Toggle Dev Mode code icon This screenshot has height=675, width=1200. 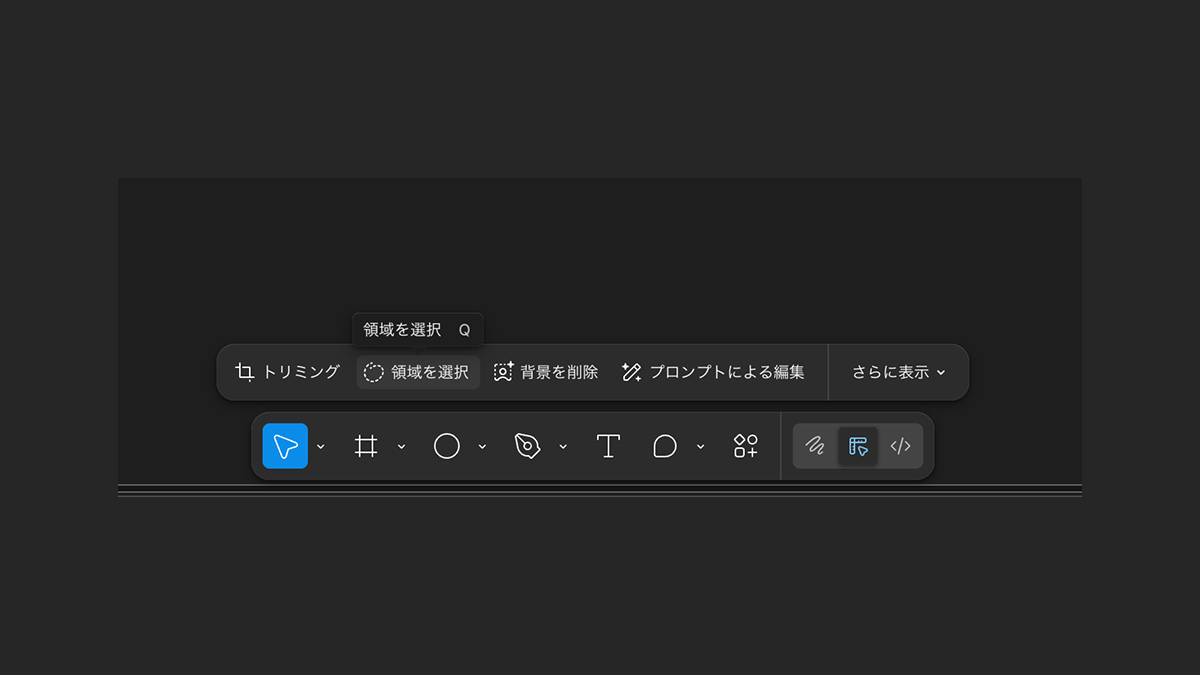click(900, 446)
